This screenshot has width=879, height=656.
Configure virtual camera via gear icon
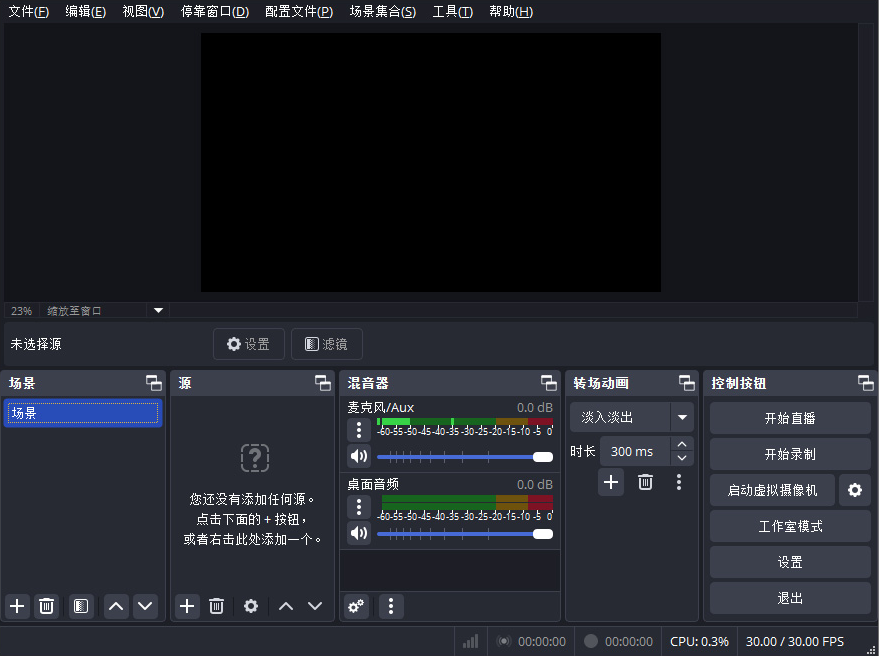[855, 490]
